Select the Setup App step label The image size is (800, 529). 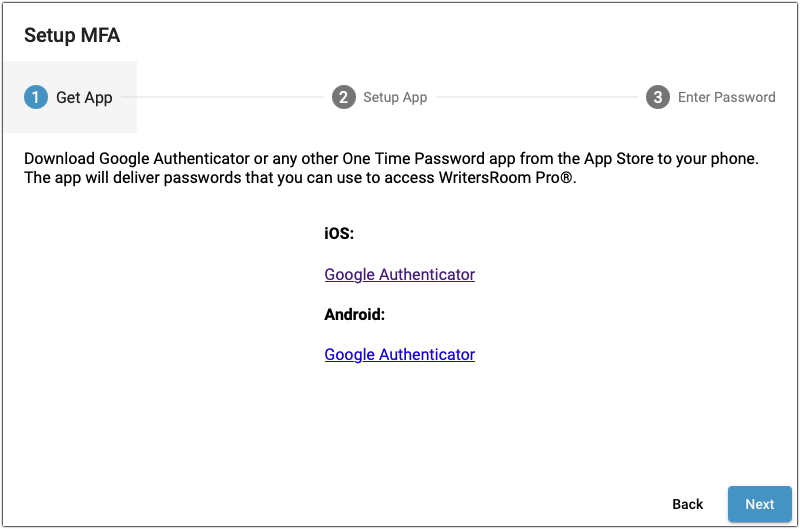pyautogui.click(x=395, y=97)
